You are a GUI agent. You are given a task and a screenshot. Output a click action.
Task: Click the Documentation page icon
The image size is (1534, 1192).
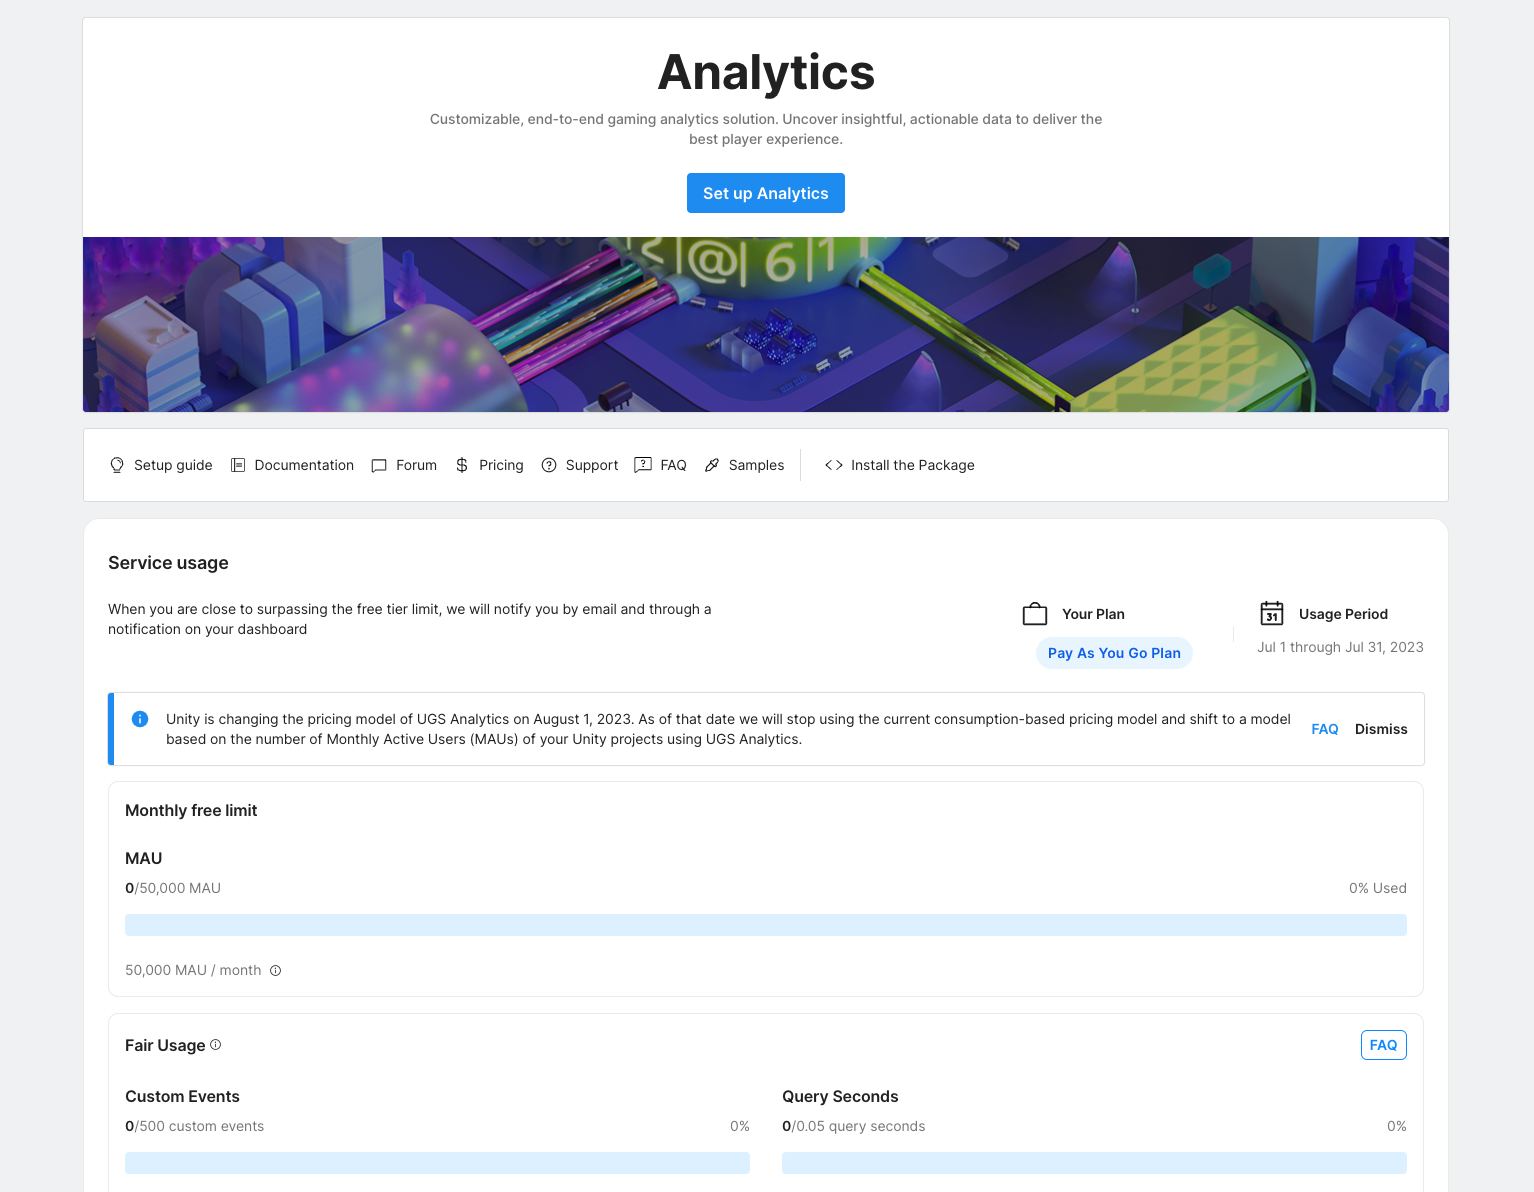tap(238, 465)
